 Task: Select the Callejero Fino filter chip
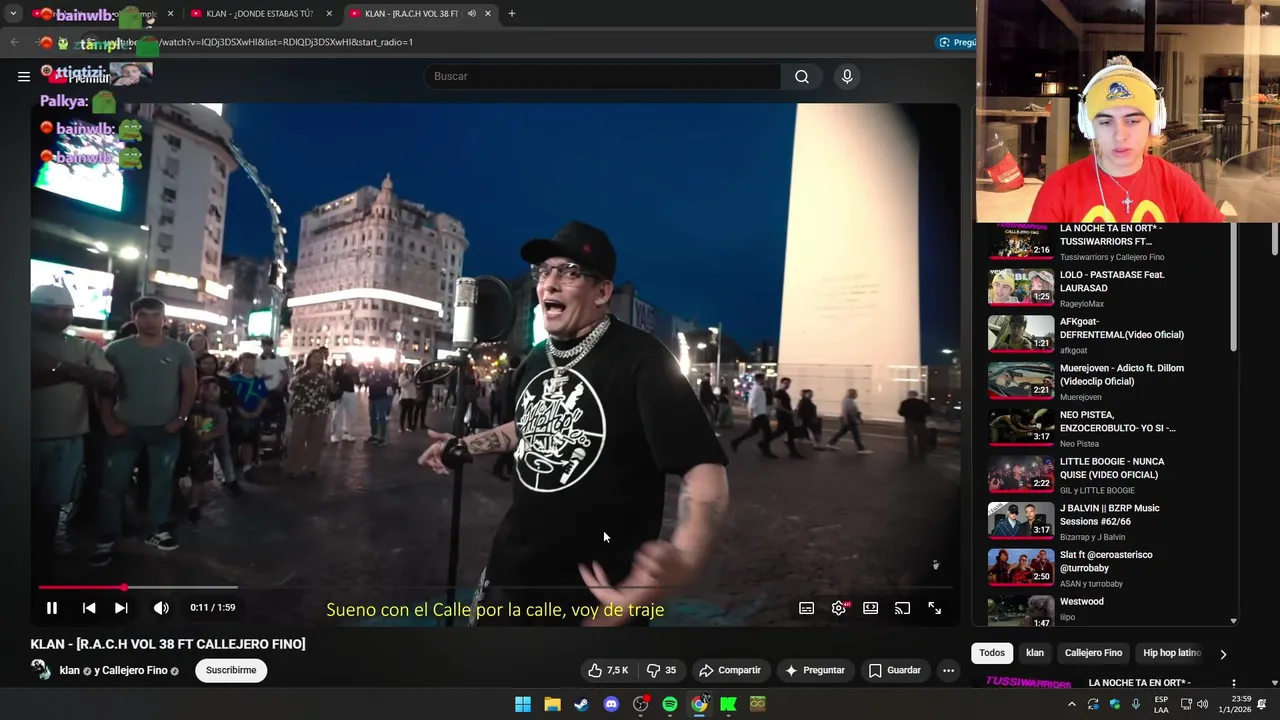pos(1093,653)
